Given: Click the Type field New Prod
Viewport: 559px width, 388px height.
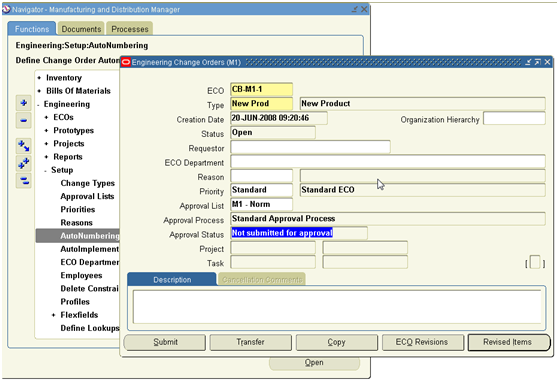Looking at the screenshot, I should [x=261, y=103].
